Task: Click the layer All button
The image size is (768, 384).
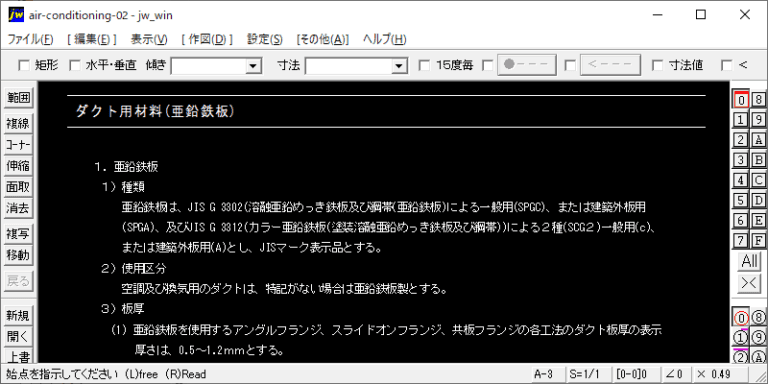Action: coord(750,262)
